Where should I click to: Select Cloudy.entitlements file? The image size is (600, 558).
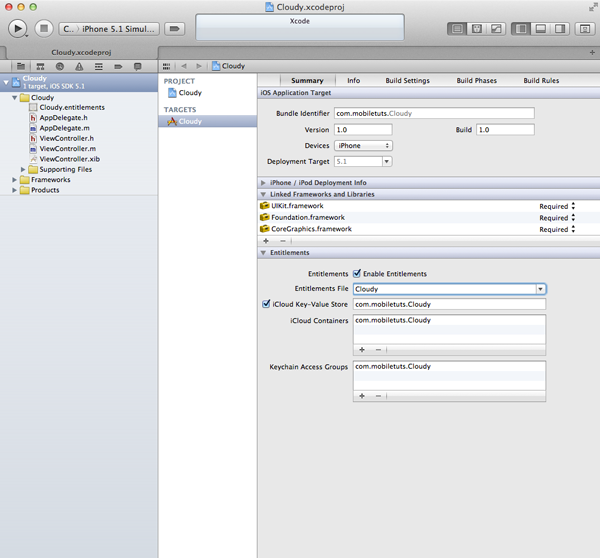tap(67, 108)
